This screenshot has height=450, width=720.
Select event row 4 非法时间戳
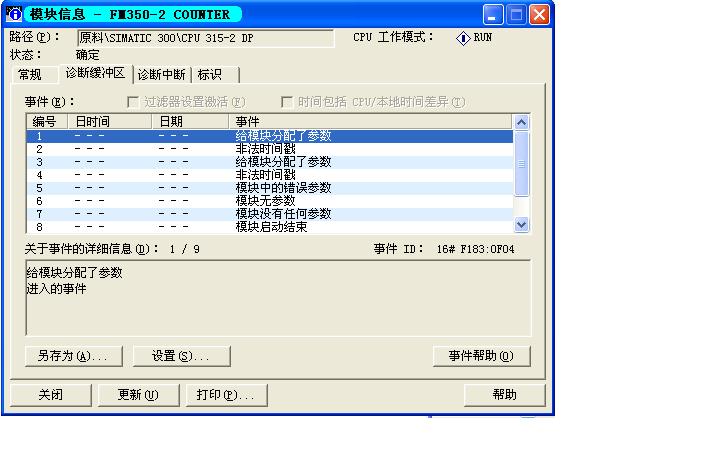tap(270, 175)
